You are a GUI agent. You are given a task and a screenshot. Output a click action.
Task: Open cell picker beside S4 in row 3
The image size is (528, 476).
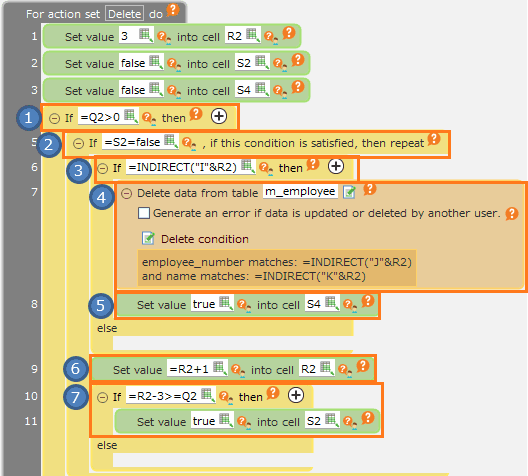click(x=262, y=89)
